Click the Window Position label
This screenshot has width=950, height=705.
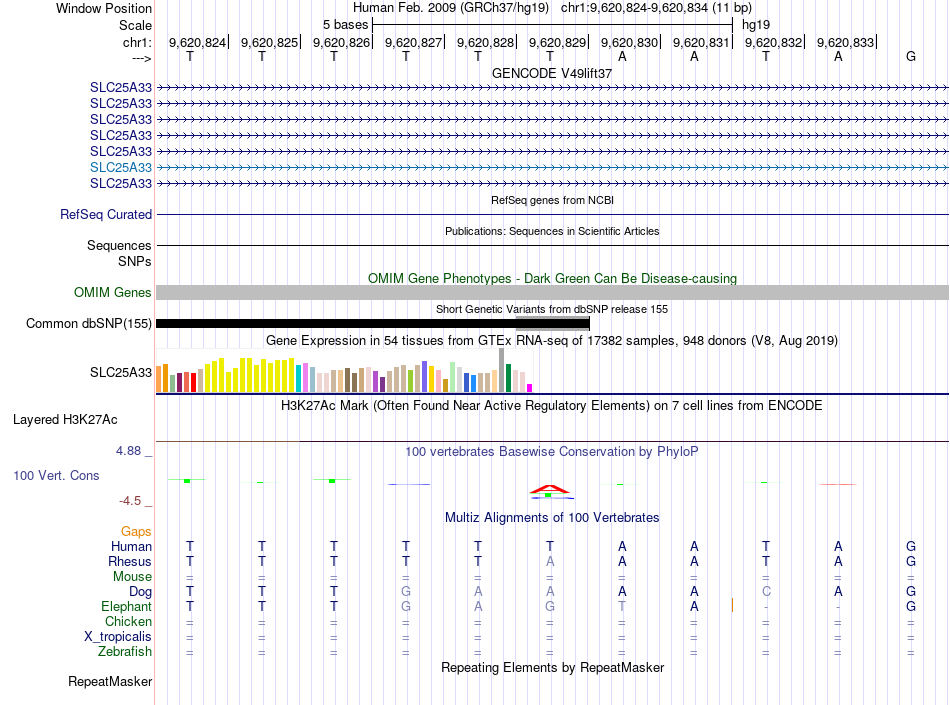coord(104,8)
